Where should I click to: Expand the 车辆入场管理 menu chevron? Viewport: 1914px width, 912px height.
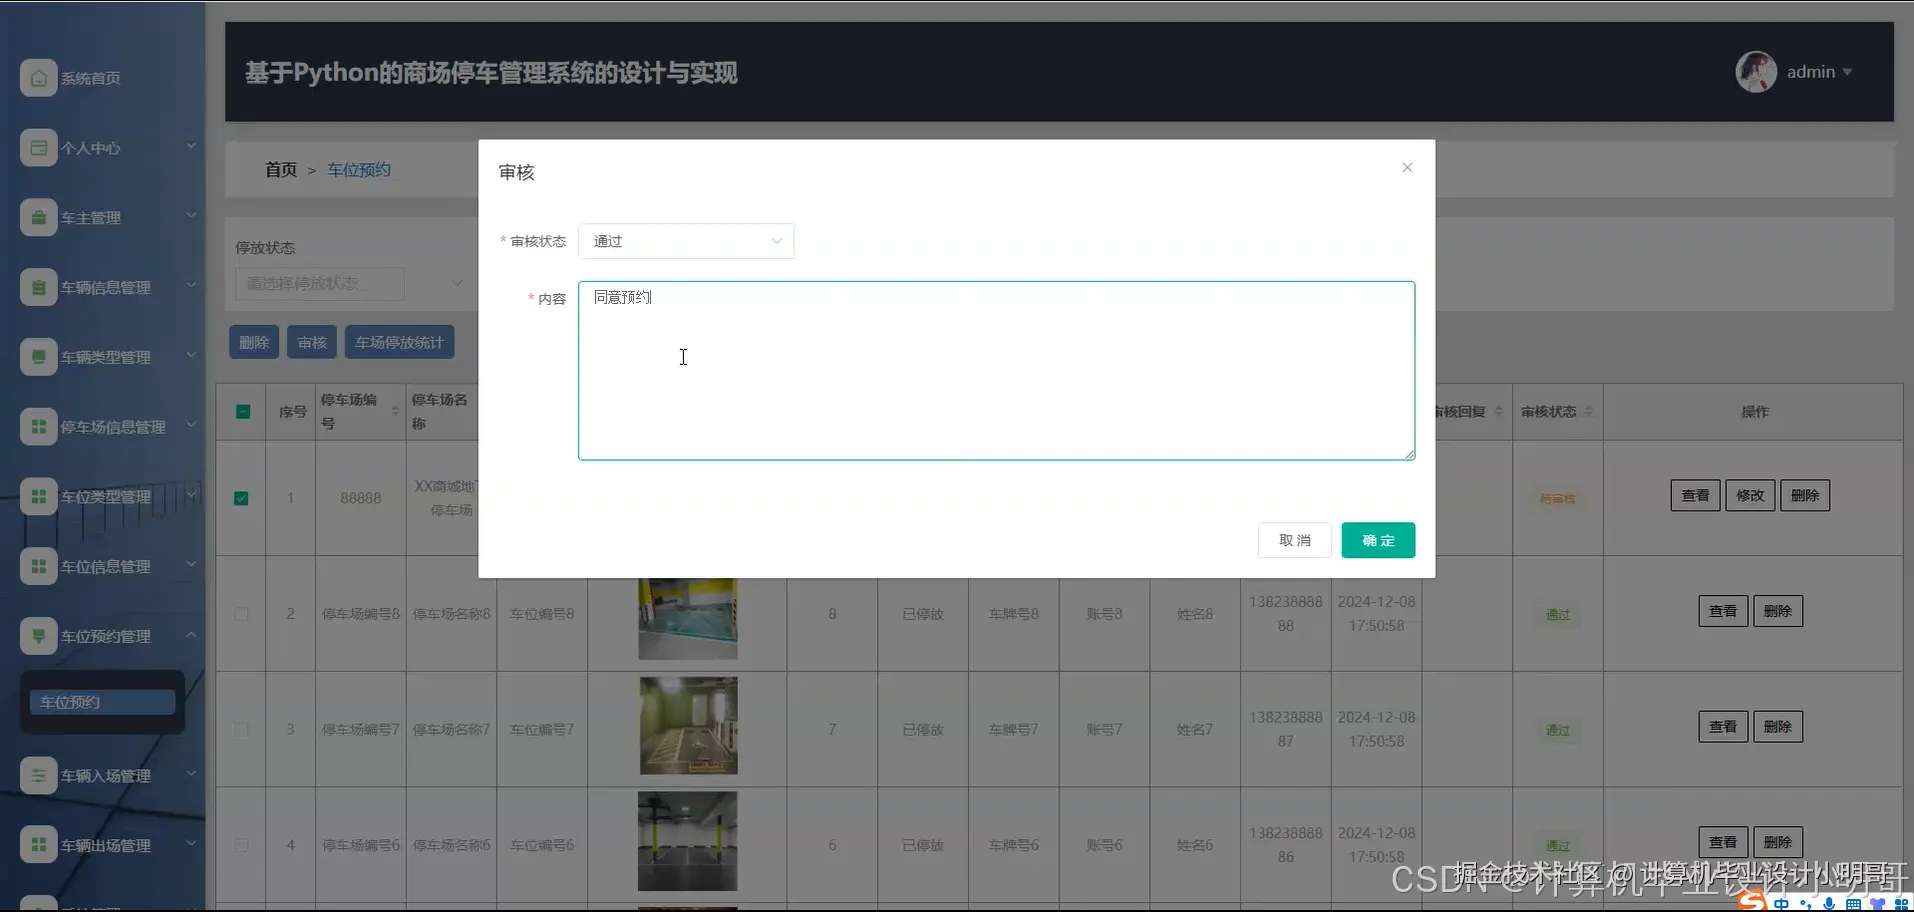pyautogui.click(x=191, y=774)
